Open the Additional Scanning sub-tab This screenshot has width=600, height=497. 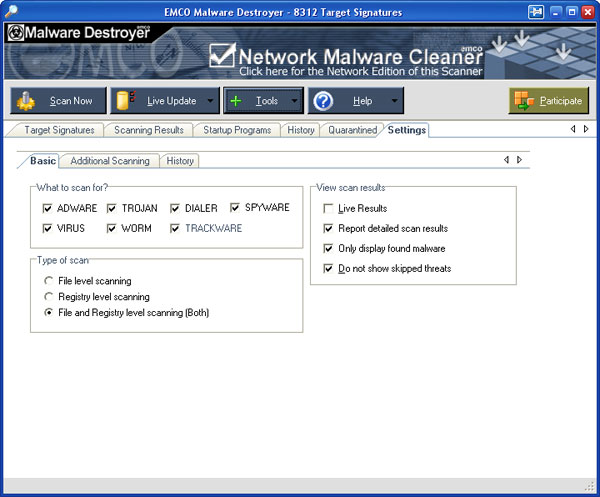[x=110, y=161]
